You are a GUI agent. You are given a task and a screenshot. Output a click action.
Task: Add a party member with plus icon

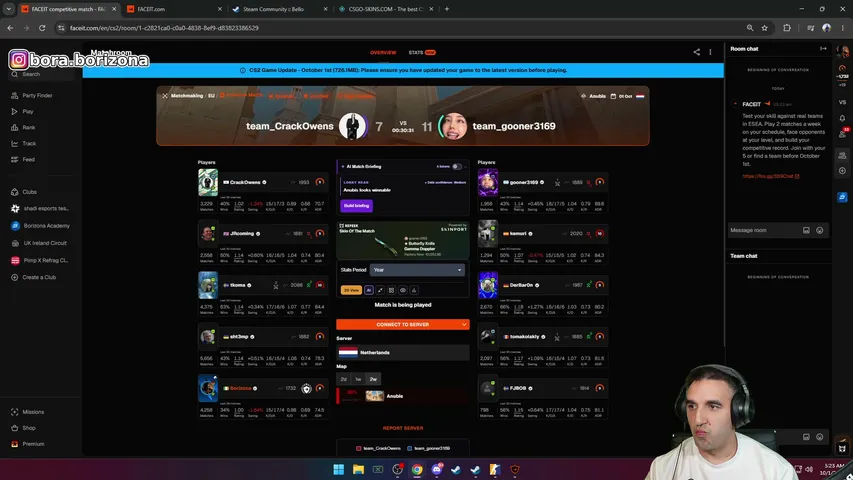(842, 171)
